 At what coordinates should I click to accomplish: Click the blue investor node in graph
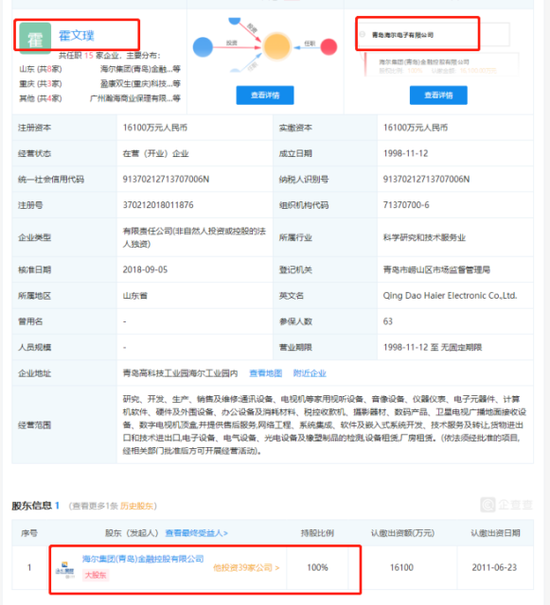(x=203, y=47)
